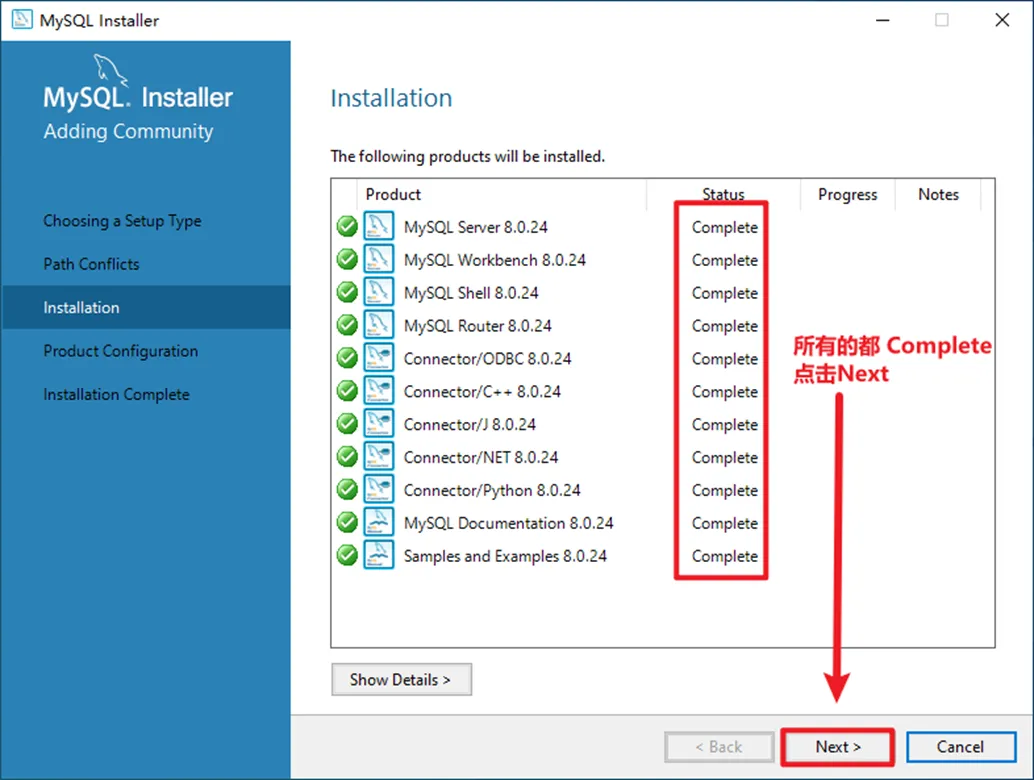The height and width of the screenshot is (780, 1034).
Task: Click the Connector/ODBC 8.0.24 product icon
Action: coord(379,359)
